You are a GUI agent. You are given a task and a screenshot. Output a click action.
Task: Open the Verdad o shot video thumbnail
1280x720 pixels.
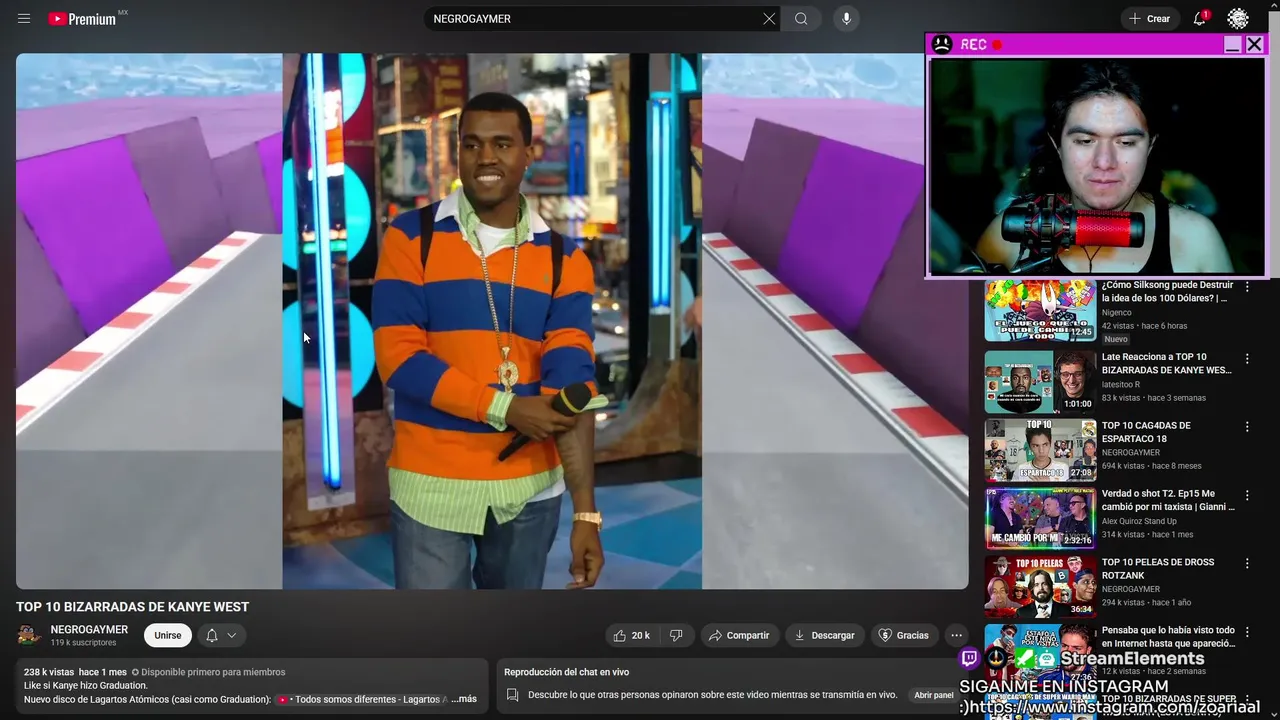1040,518
